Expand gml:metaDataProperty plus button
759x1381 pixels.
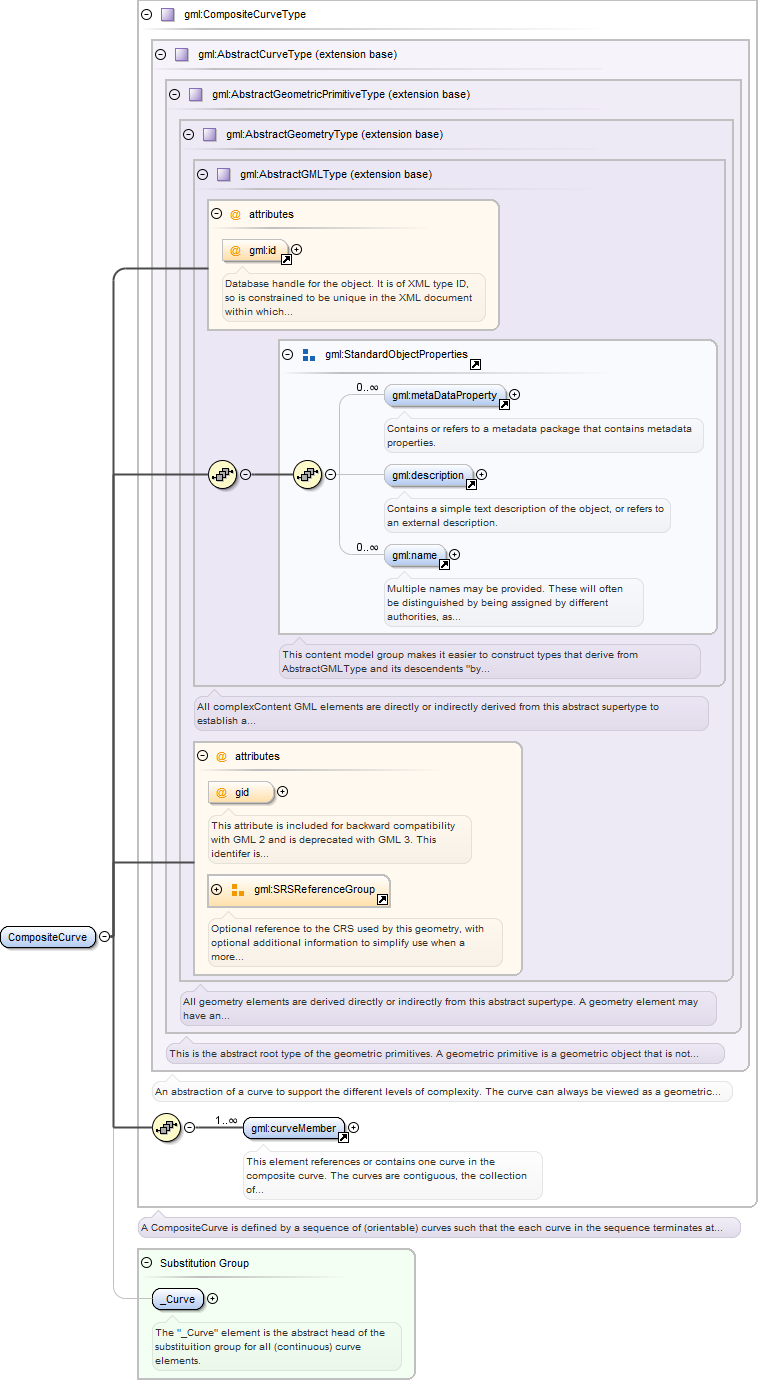[x=515, y=395]
